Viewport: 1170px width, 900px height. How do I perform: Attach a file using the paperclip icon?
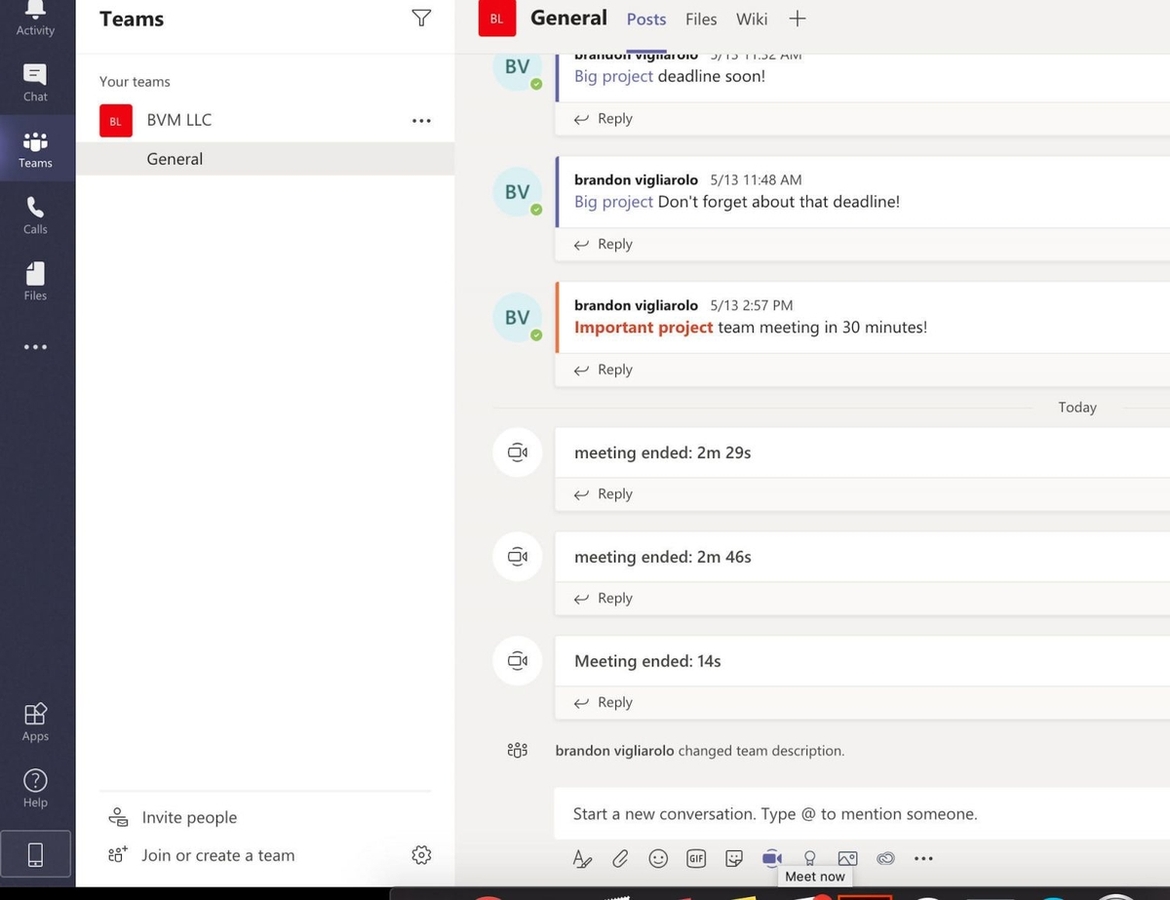[620, 858]
